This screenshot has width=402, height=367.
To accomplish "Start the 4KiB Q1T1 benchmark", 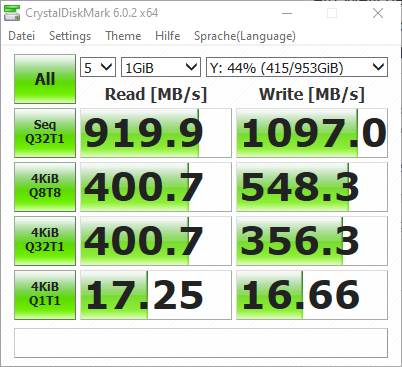I will 45,295.
